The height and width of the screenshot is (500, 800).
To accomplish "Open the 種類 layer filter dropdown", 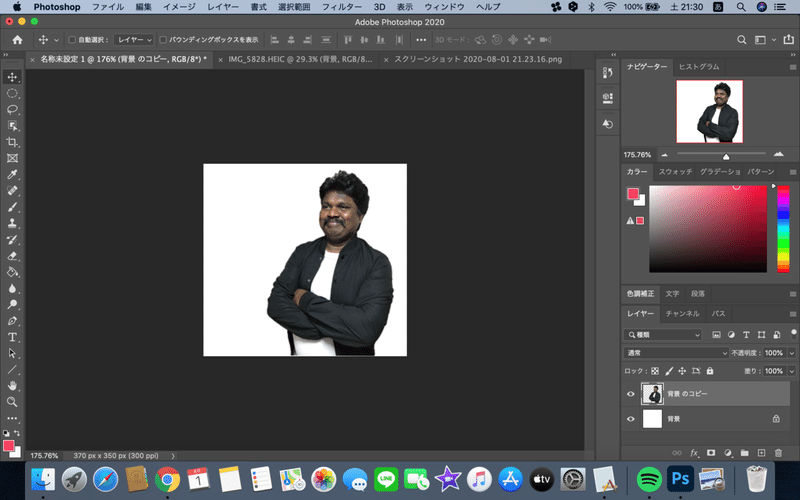I will tap(664, 334).
